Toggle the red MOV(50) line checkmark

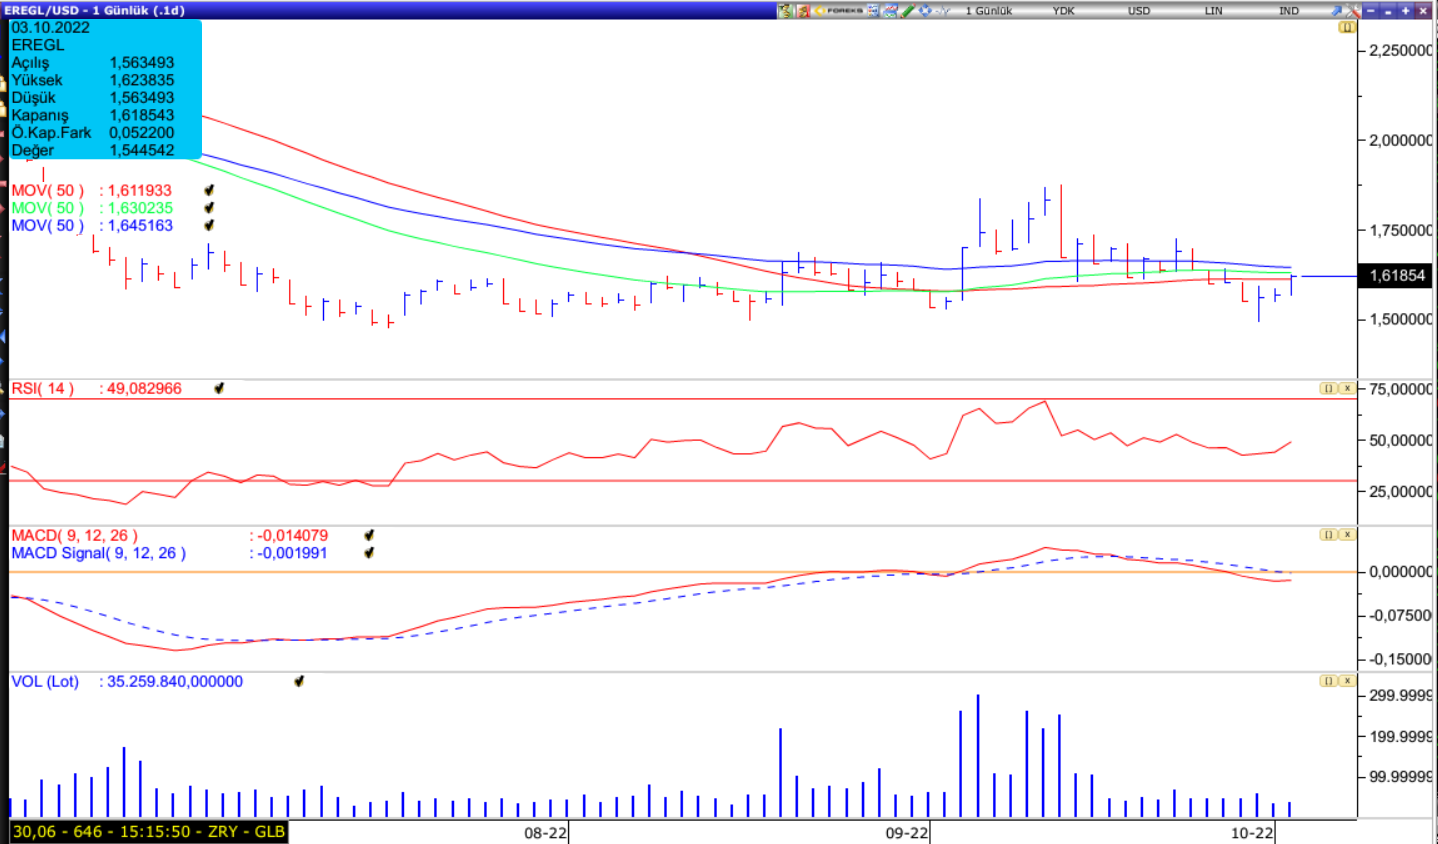pyautogui.click(x=209, y=190)
